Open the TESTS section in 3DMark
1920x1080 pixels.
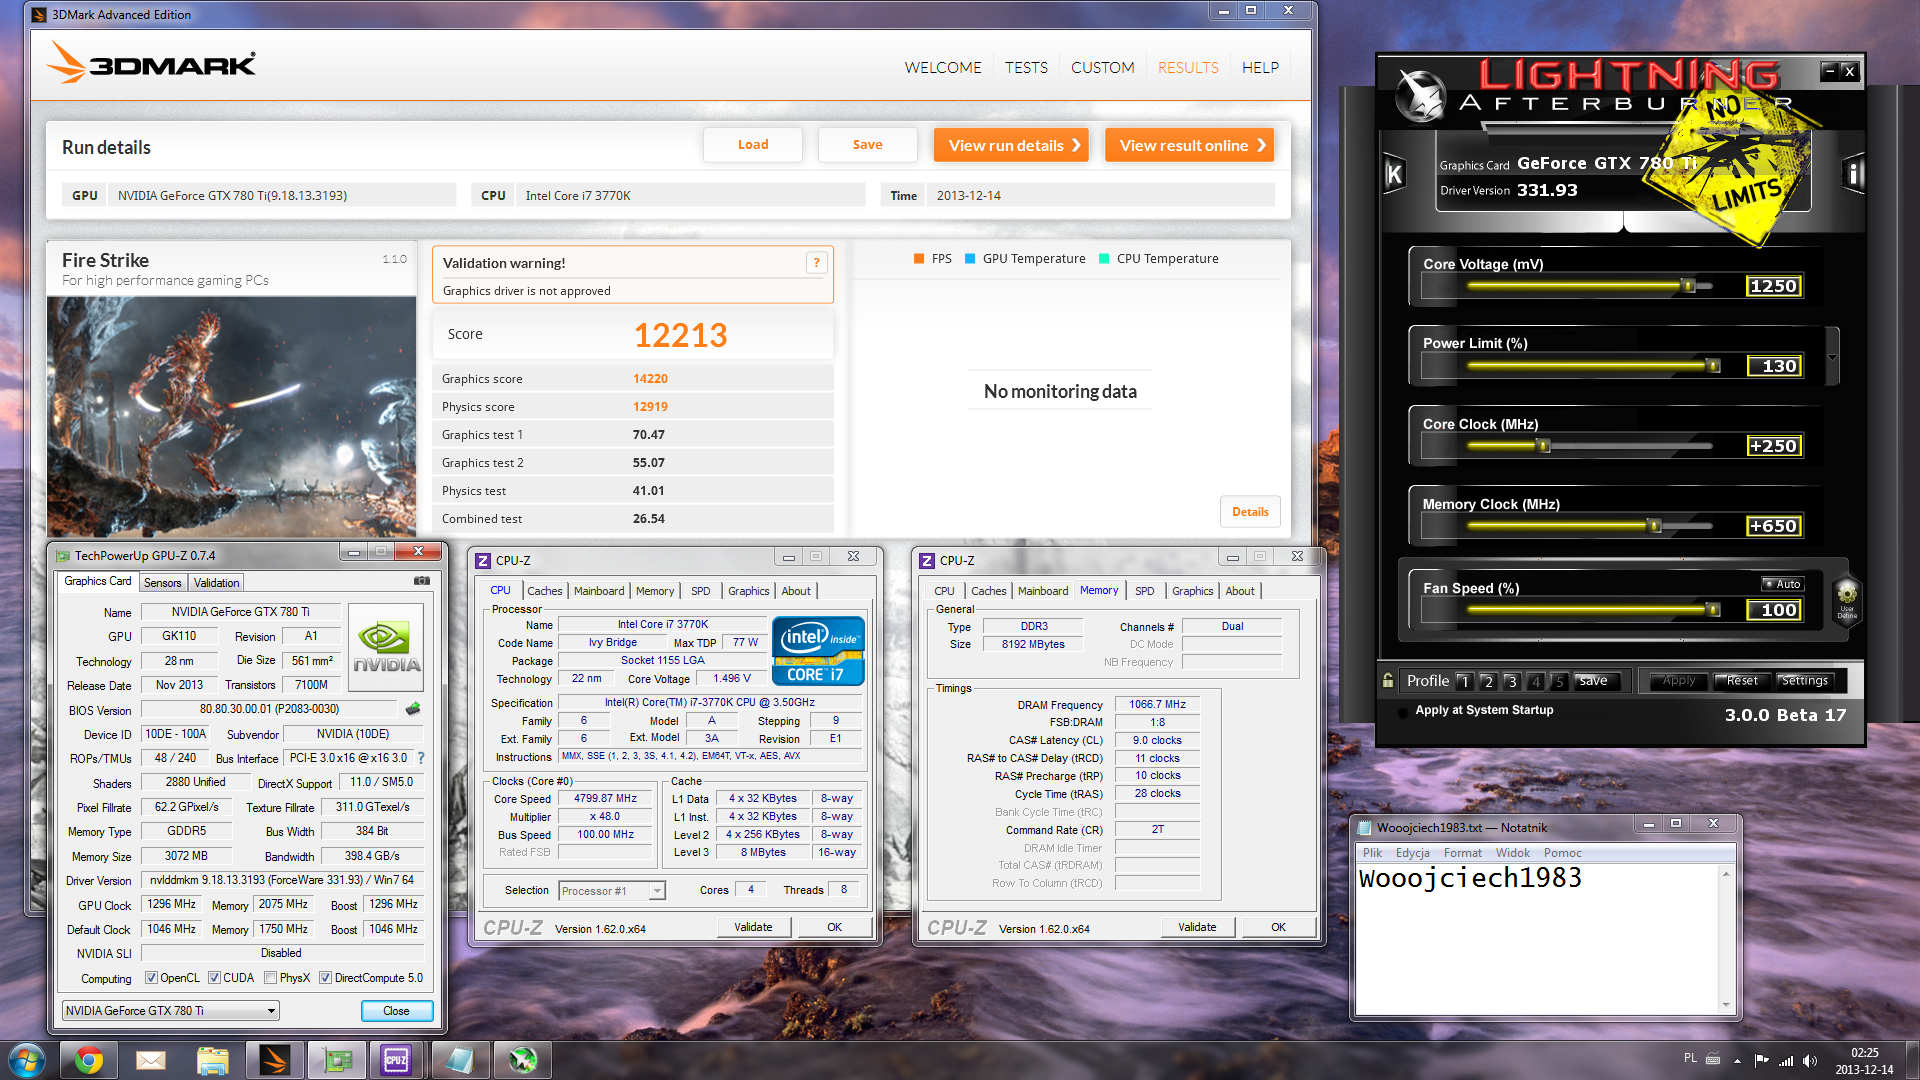(x=1026, y=68)
